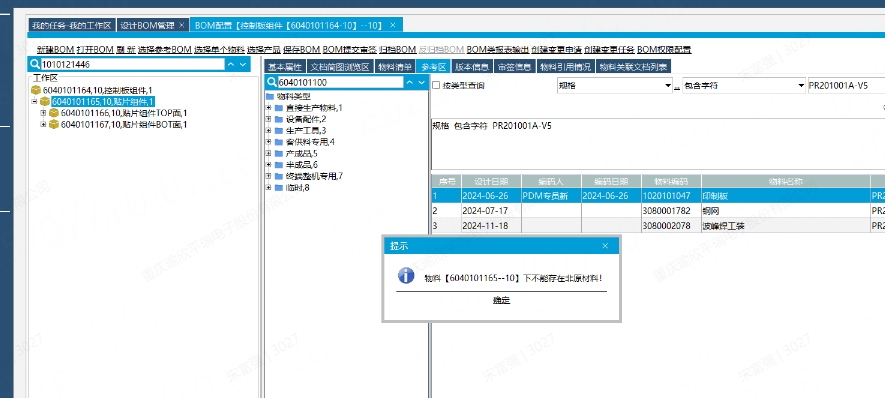
Task: Expand the 6040101167 贴片组件BOT面 node
Action: pos(43,124)
